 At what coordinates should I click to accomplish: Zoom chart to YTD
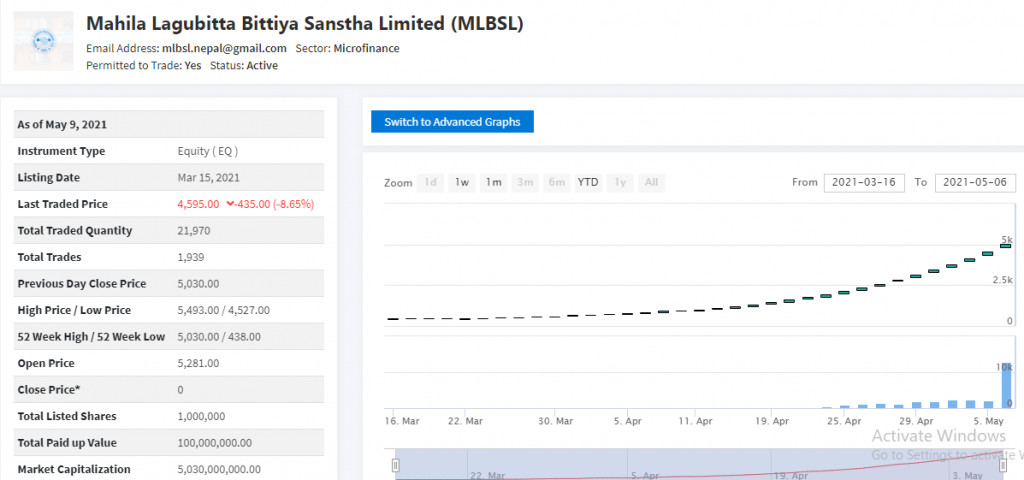588,182
